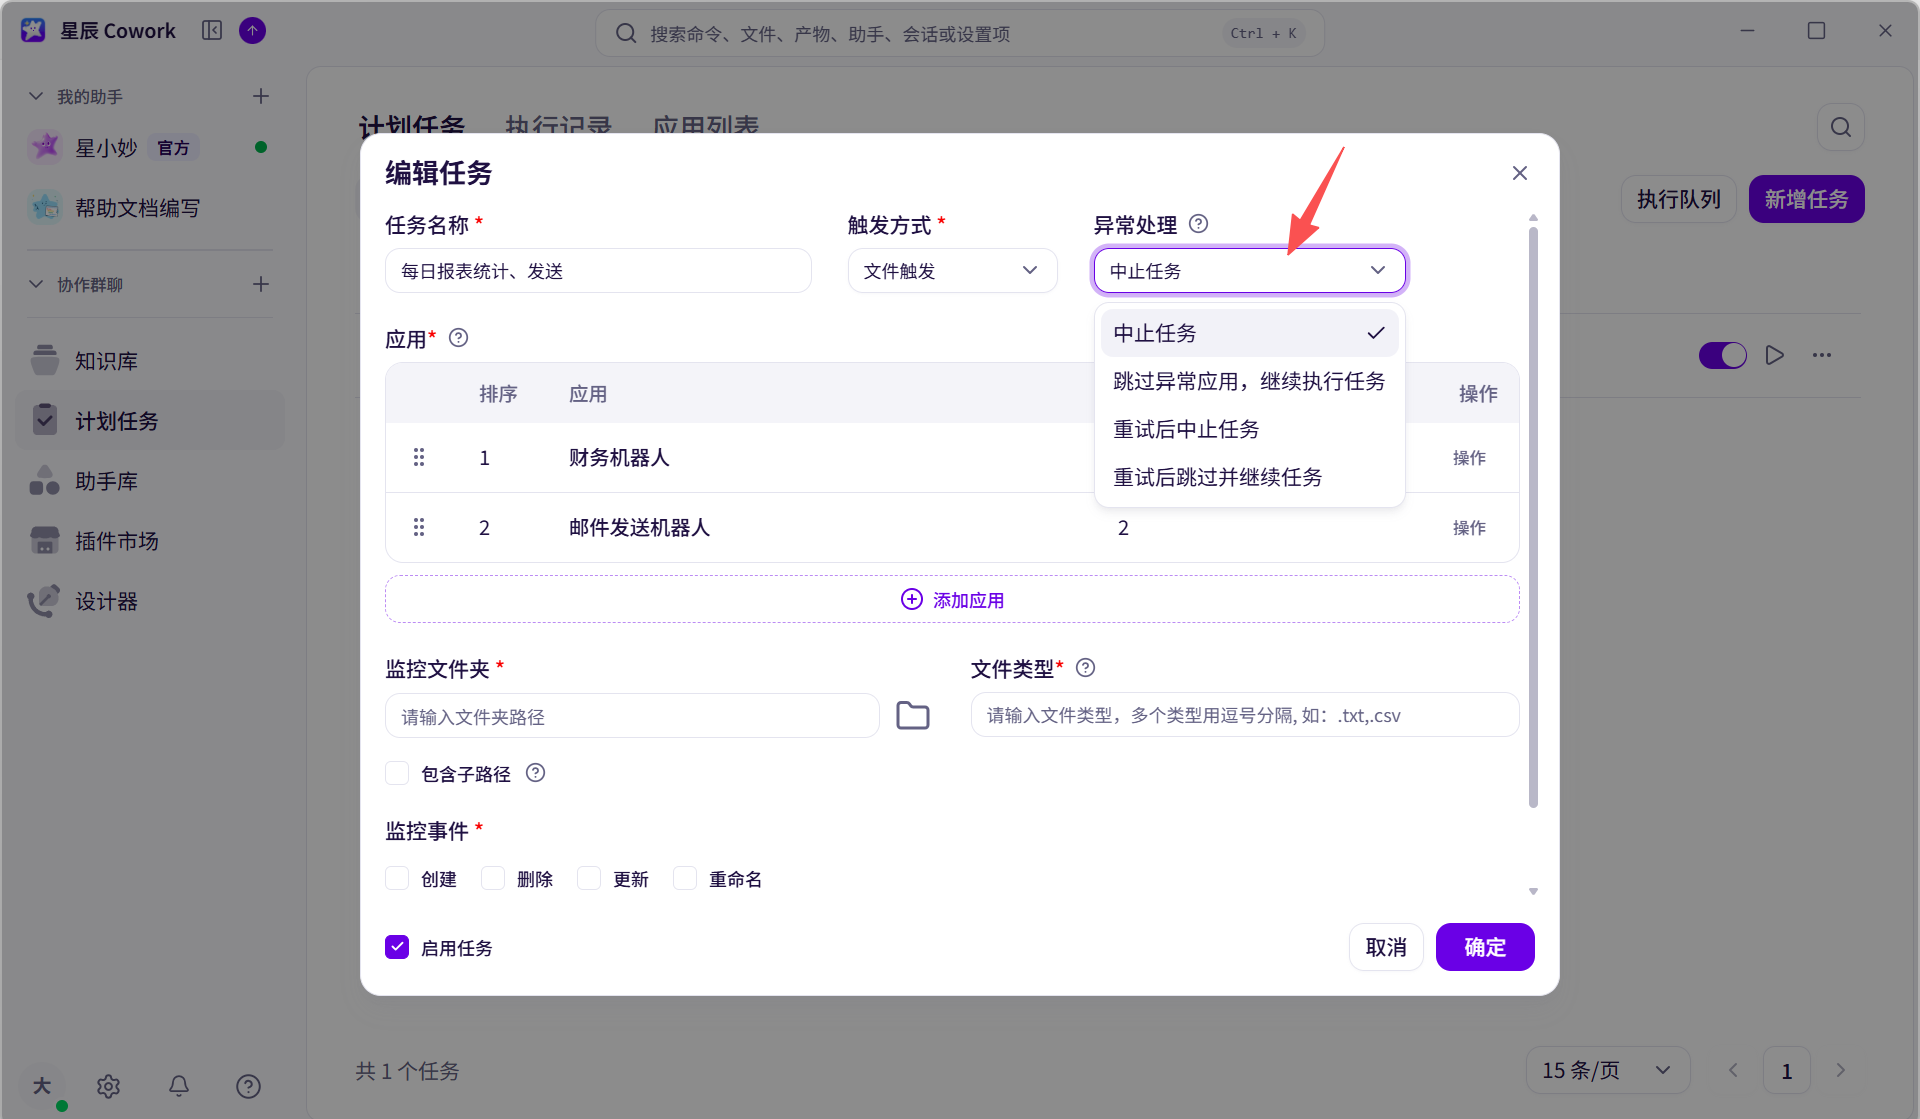Select 中止任务 option
This screenshot has width=1920, height=1119.
coord(1250,333)
